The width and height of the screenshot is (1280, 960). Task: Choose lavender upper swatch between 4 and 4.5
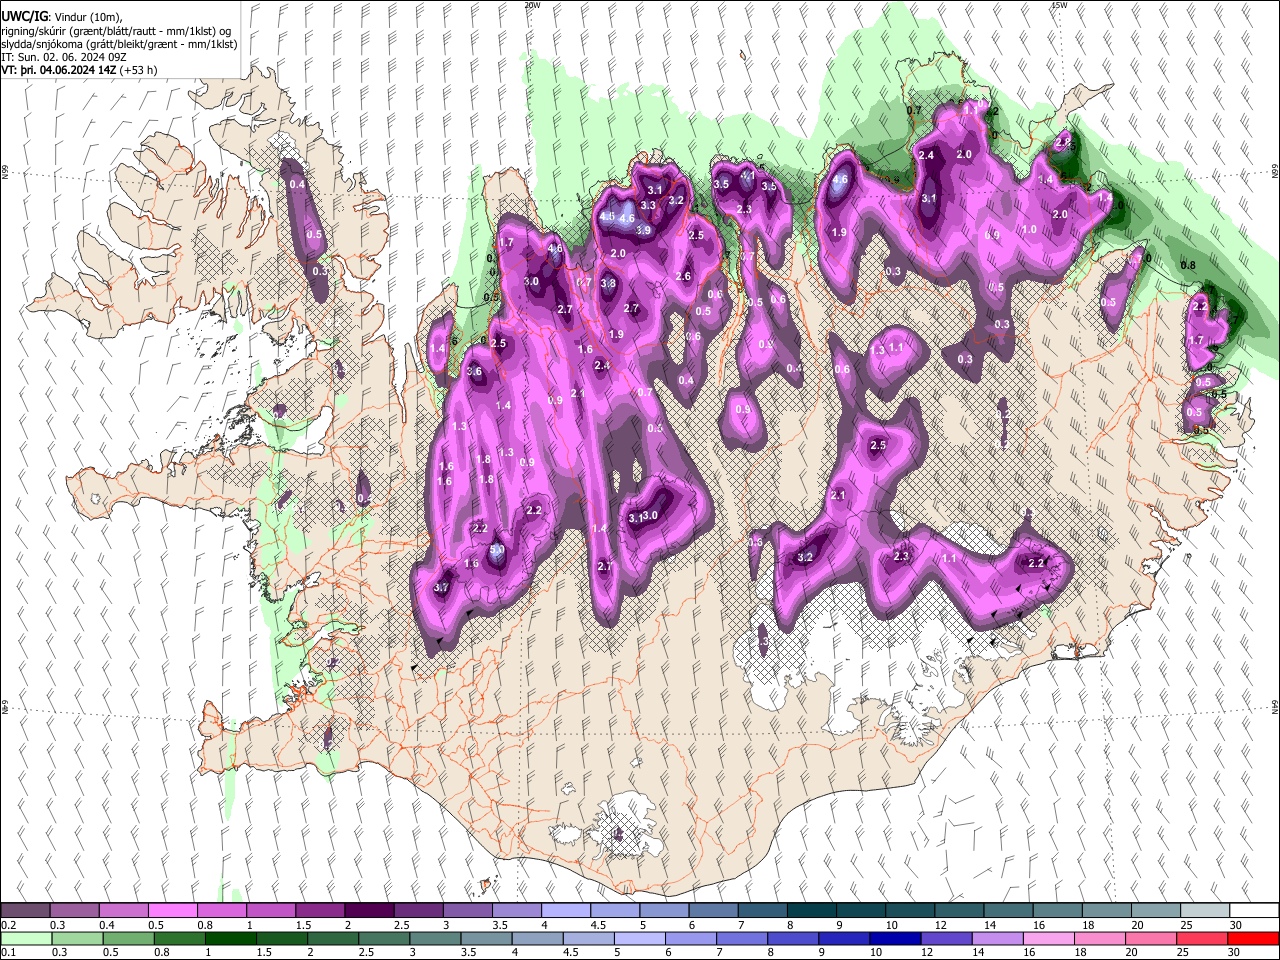(565, 910)
